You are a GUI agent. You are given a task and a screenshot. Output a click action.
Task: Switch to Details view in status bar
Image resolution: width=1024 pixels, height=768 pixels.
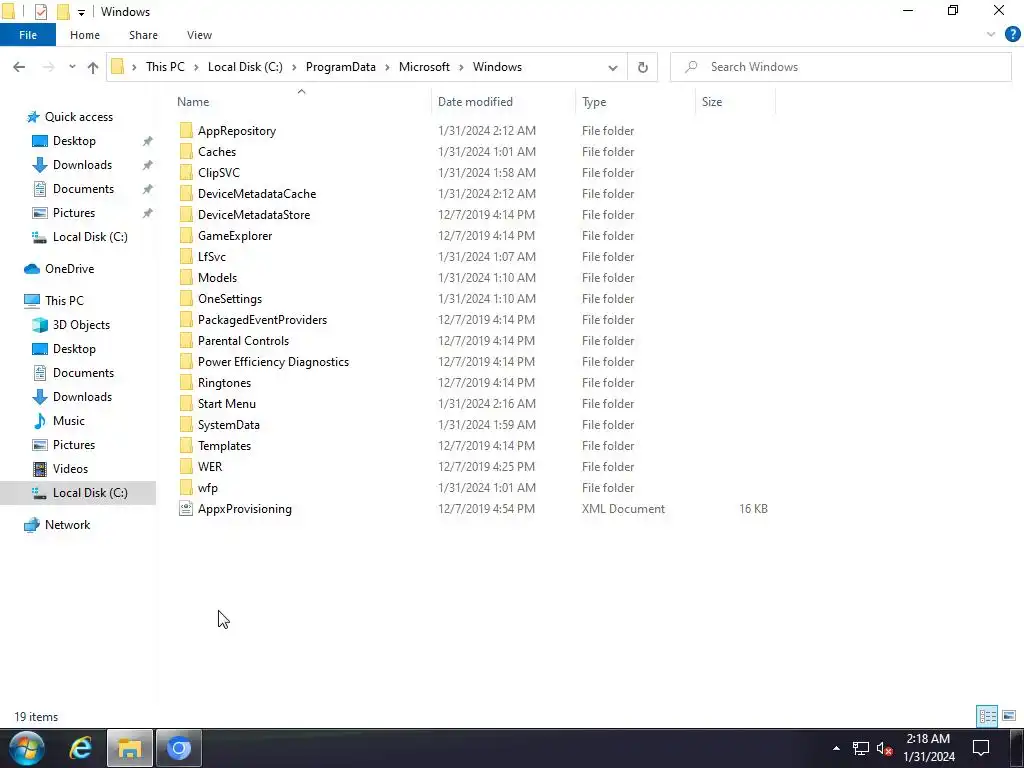coord(987,716)
